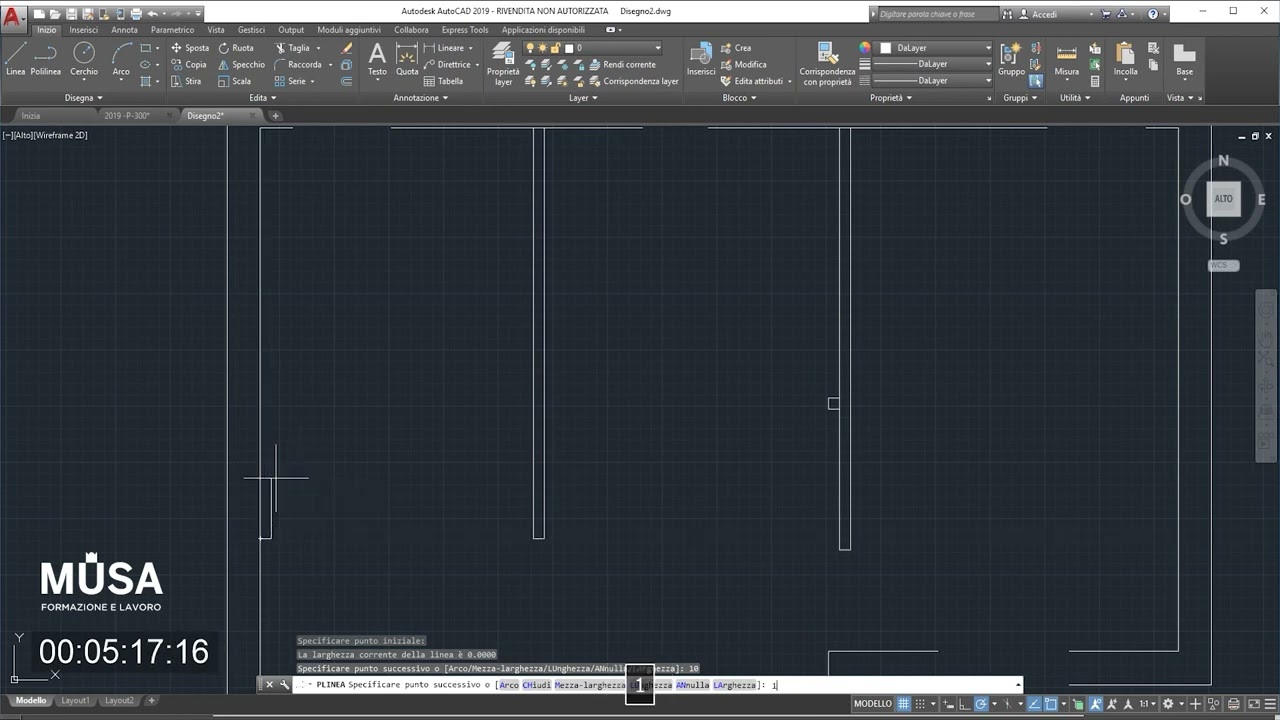Viewport: 1280px width, 720px height.
Task: Choose the Cerchio circle tool
Action: [x=84, y=59]
